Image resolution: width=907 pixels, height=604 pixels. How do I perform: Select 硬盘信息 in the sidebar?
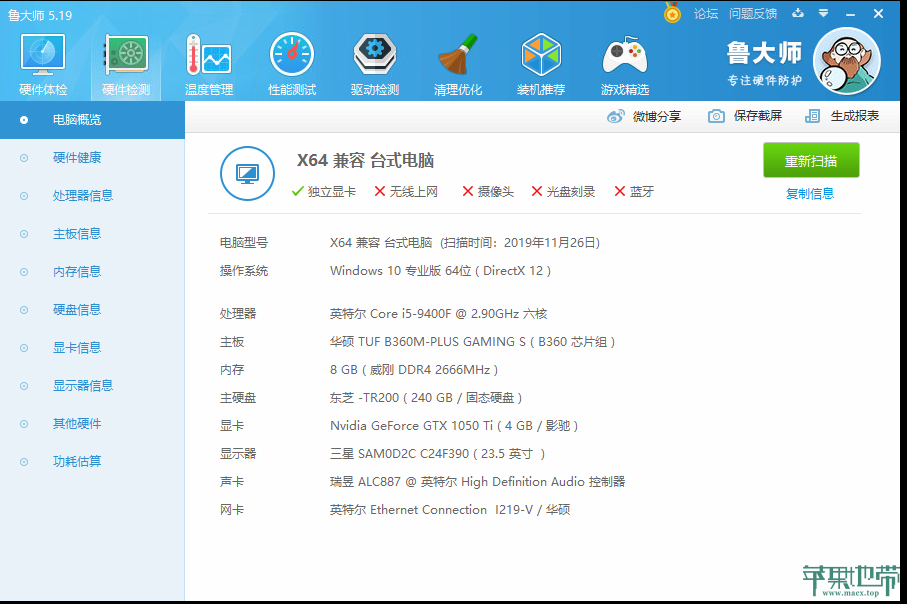point(93,310)
